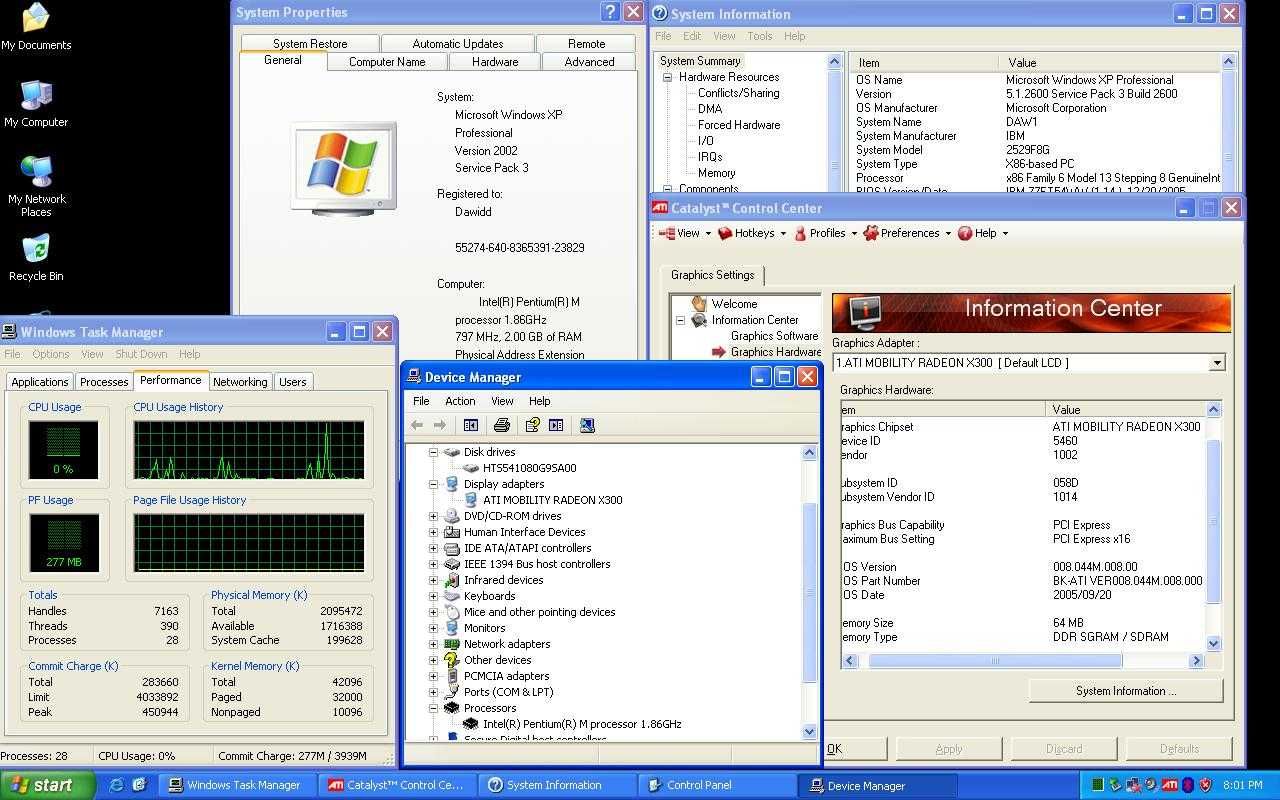Collapse the Display adapters node
Viewport: 1280px width, 800px height.
[x=434, y=484]
